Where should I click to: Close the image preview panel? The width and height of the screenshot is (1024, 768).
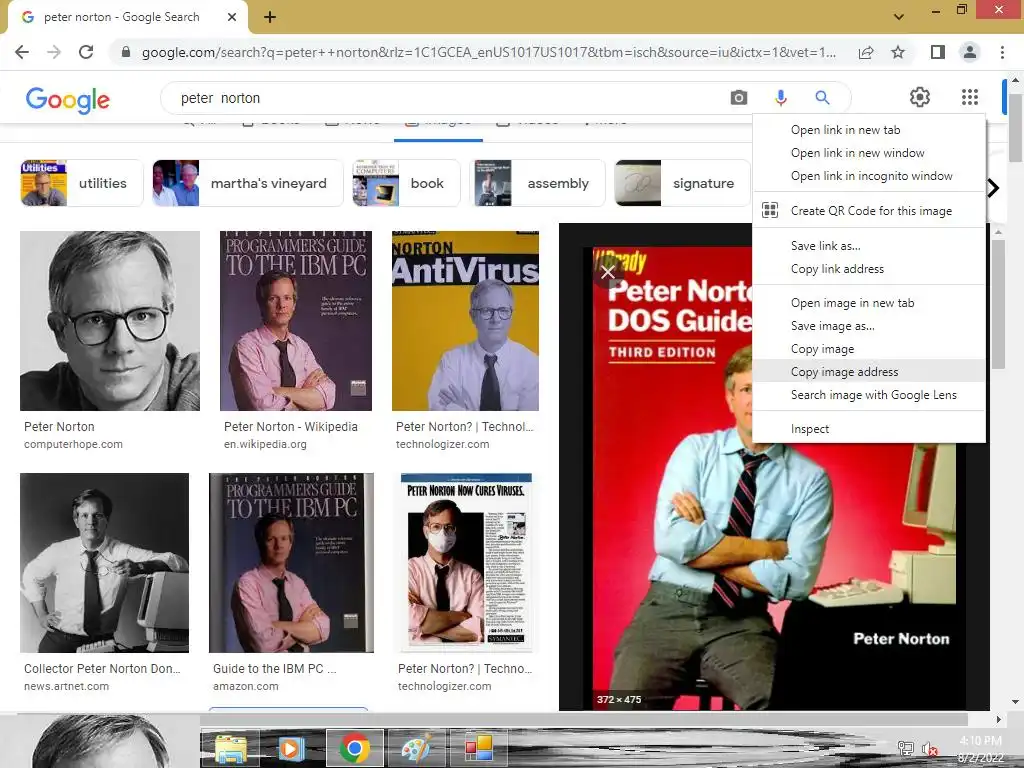[607, 272]
